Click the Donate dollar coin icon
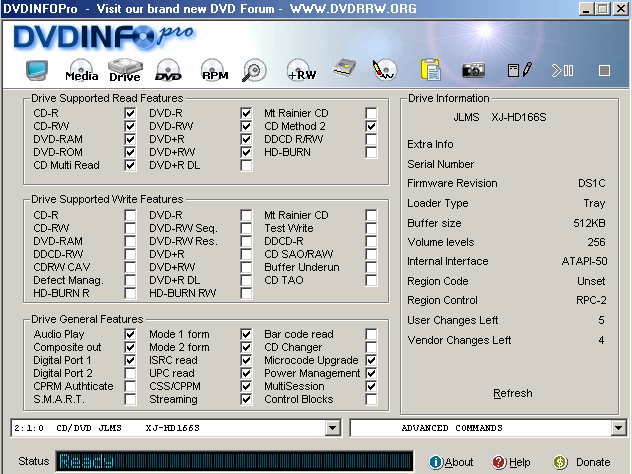 560,462
